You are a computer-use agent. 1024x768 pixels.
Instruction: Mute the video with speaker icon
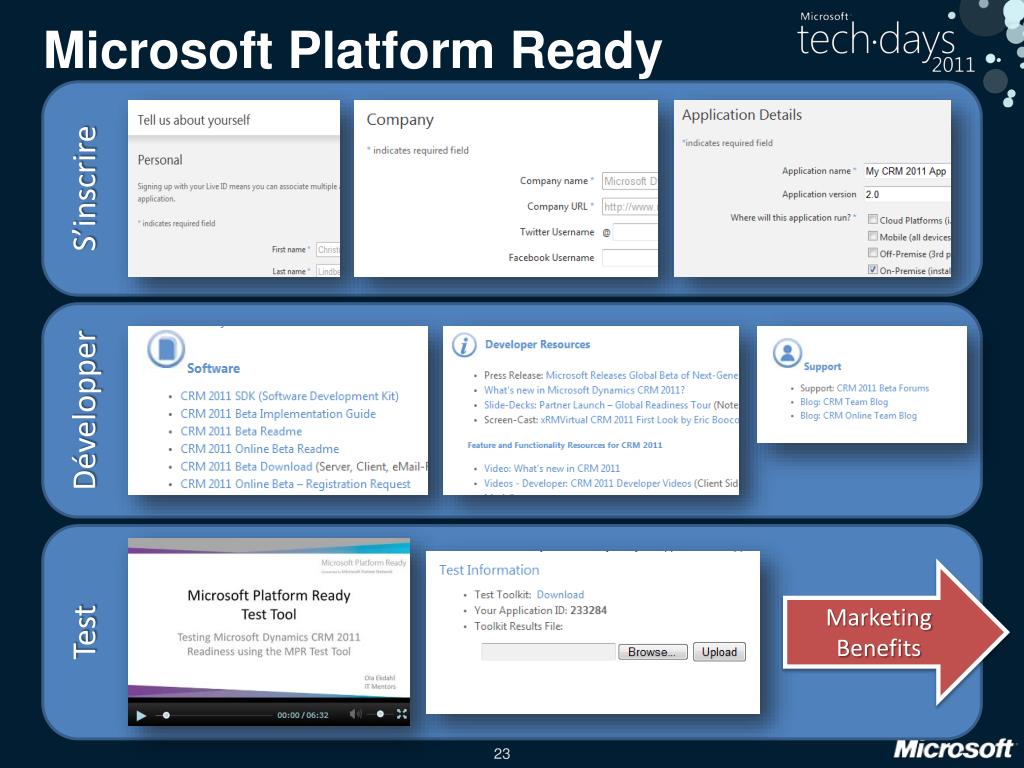pyautogui.click(x=355, y=714)
